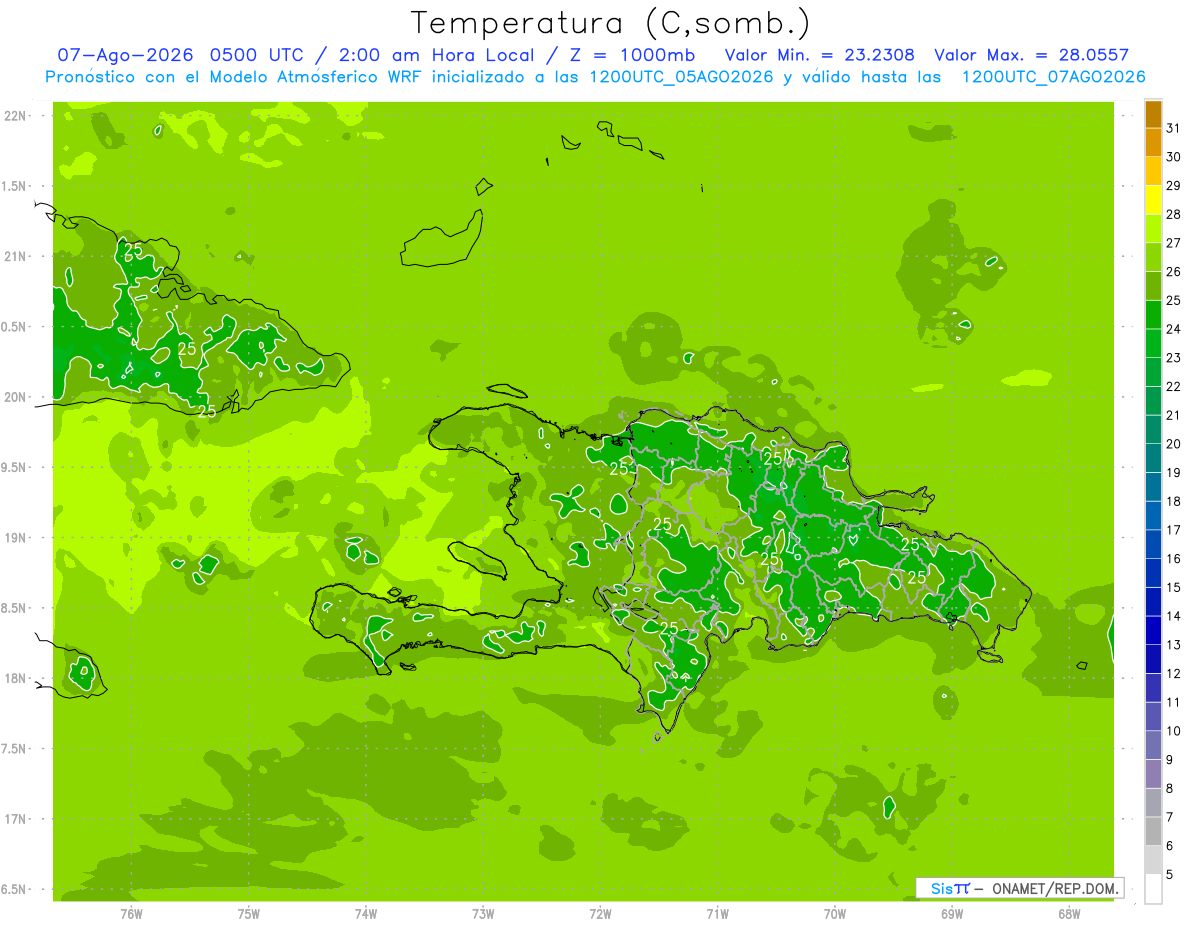This screenshot has height=927, width=1200.
Task: Click the '74W' longitude axis label
Action: pos(365,913)
